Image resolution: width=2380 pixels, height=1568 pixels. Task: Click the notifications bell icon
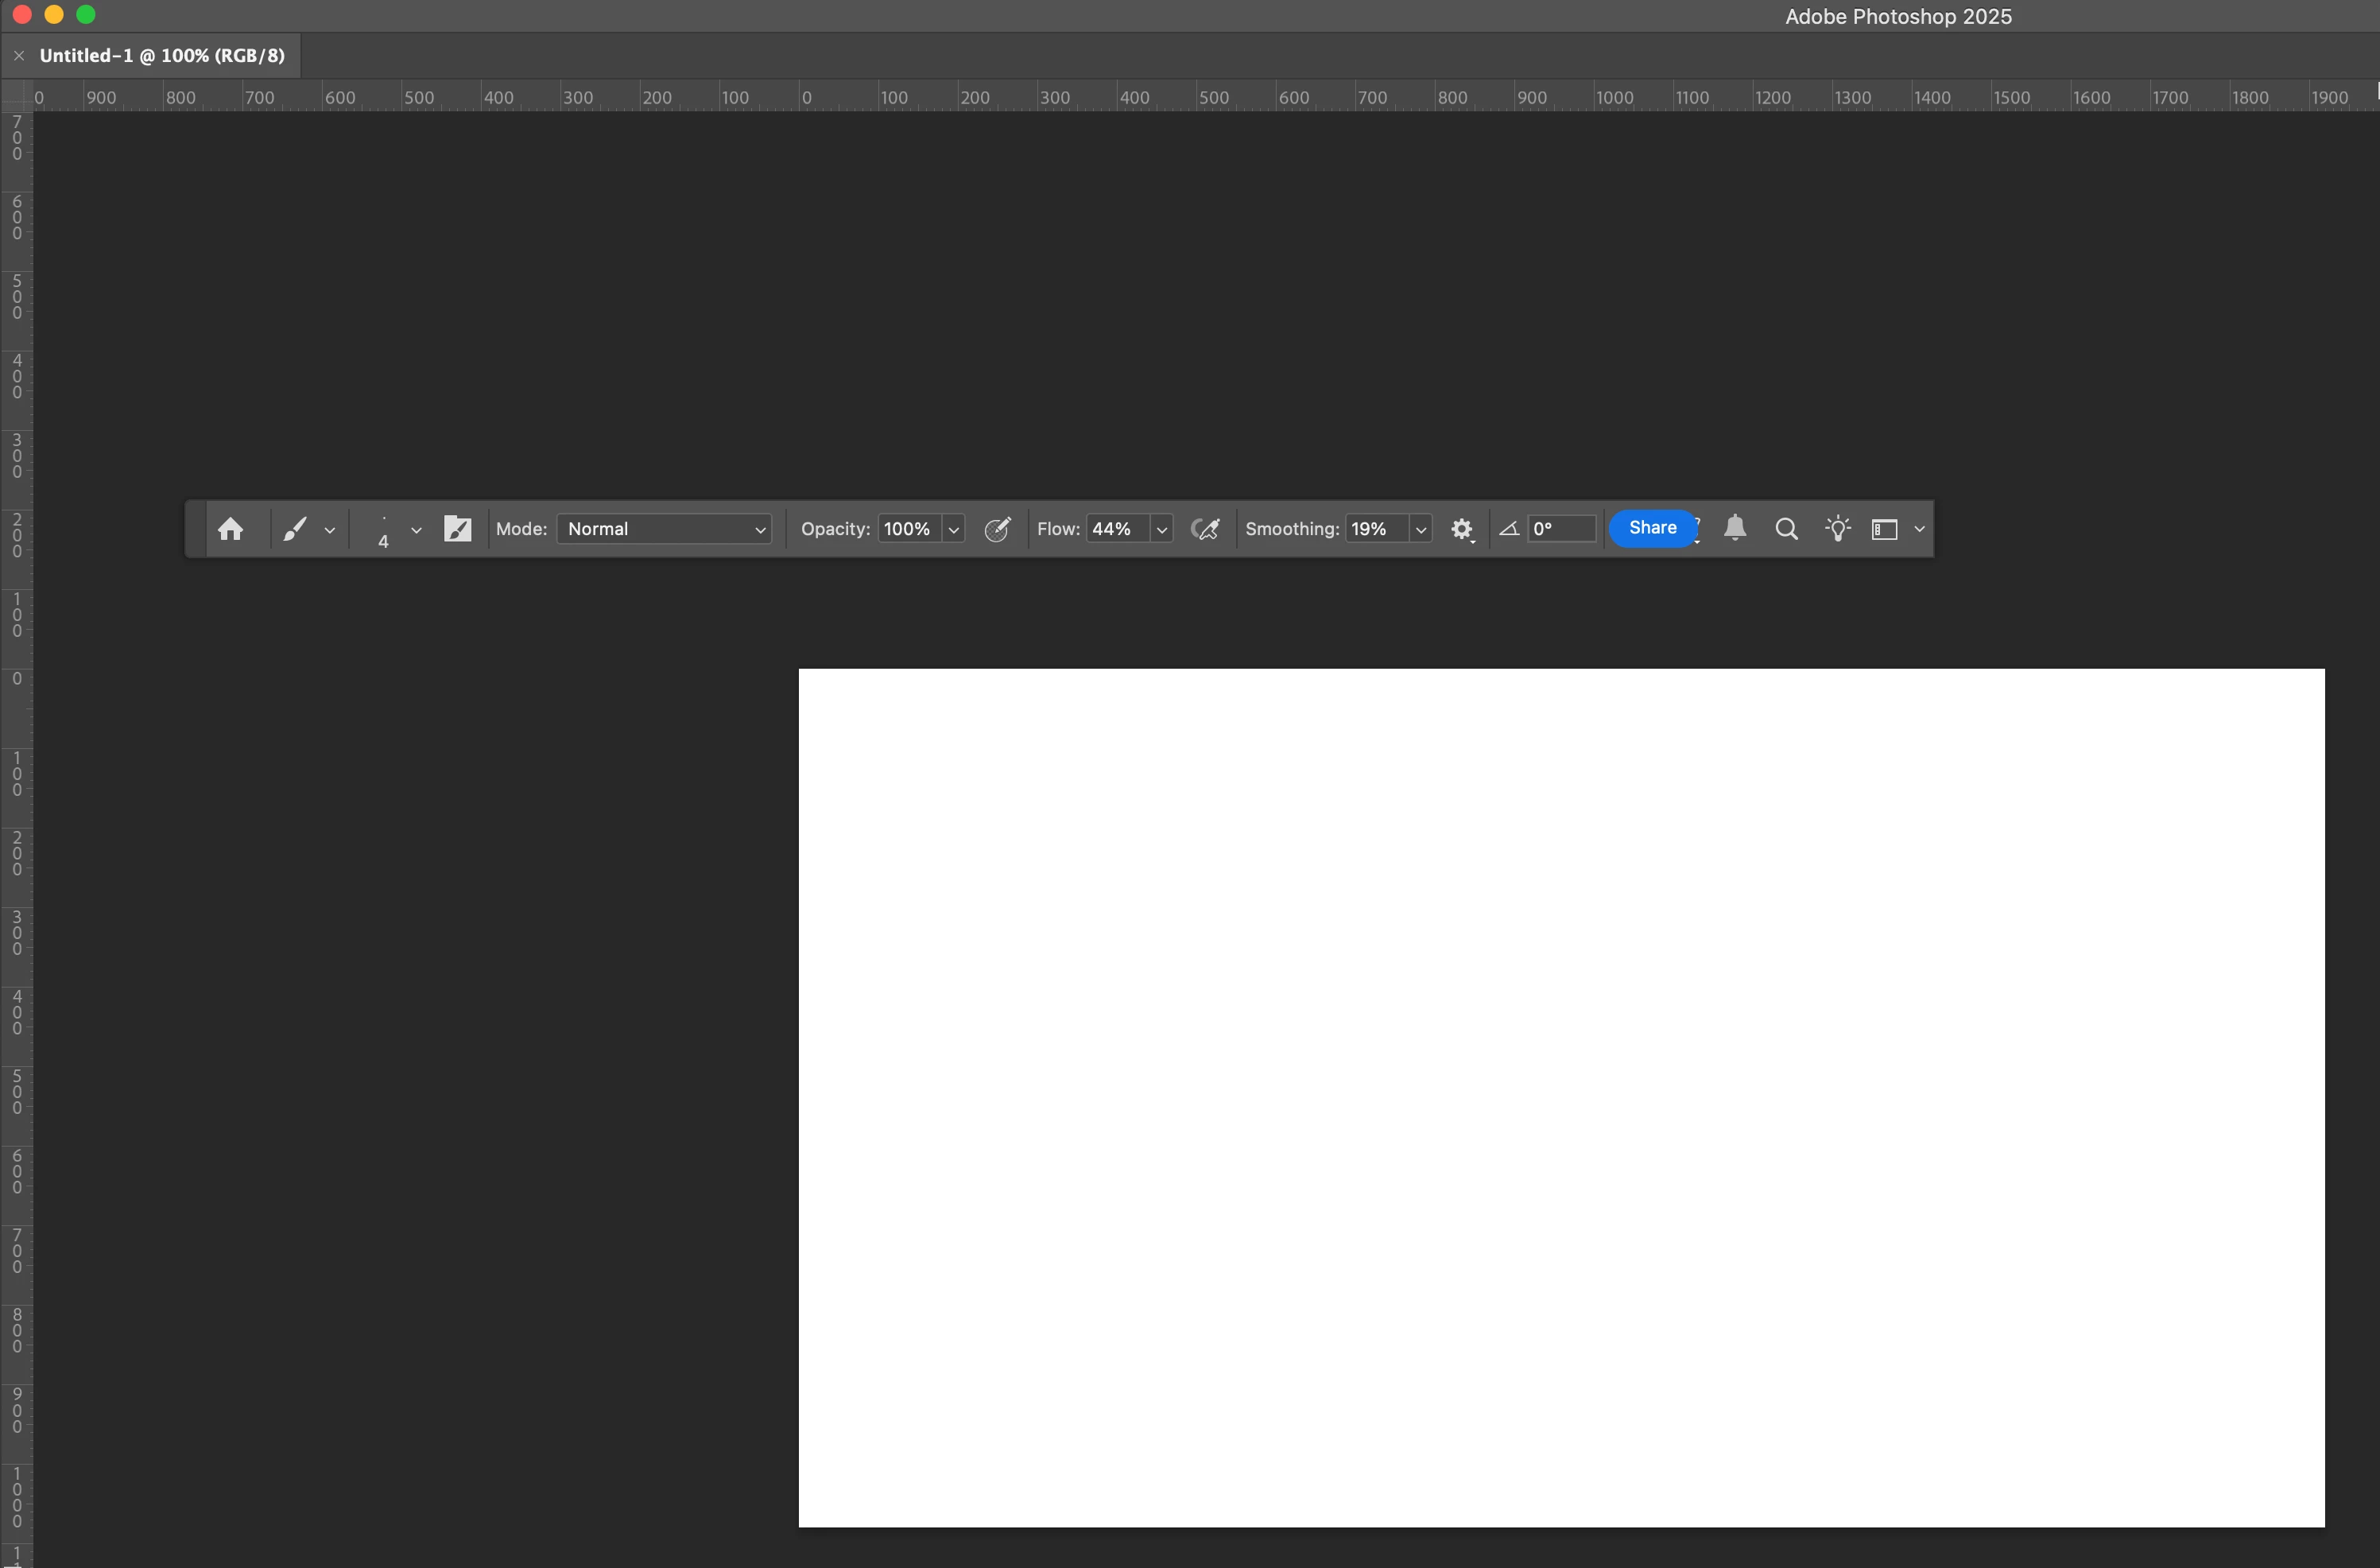click(x=1735, y=528)
